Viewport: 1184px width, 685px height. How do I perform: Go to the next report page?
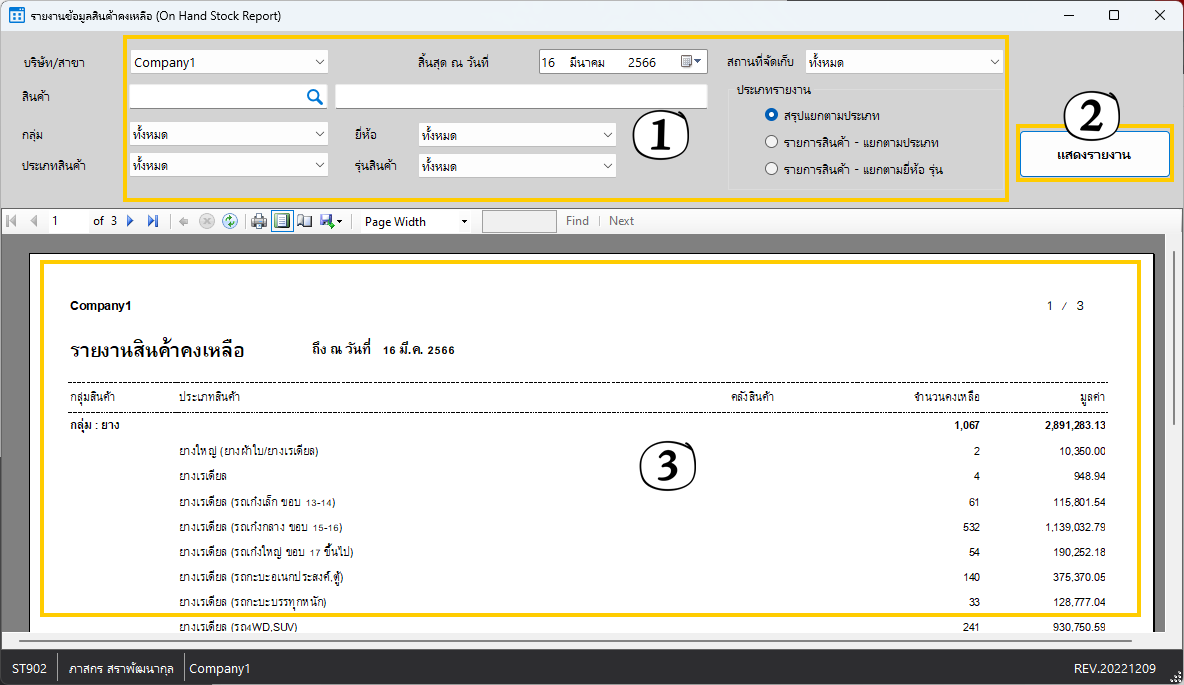coord(130,221)
